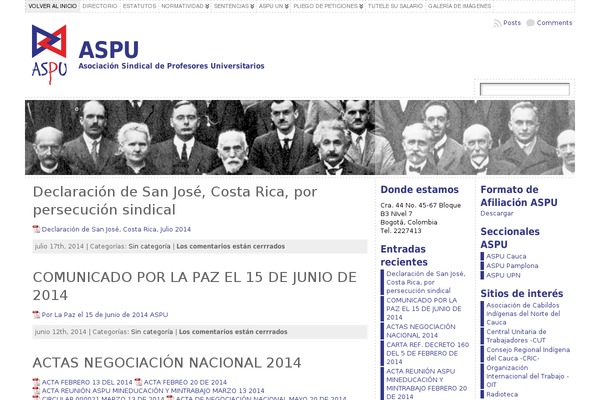The height and width of the screenshot is (400, 600).
Task: Open the Comments feed link
Action: (x=554, y=23)
